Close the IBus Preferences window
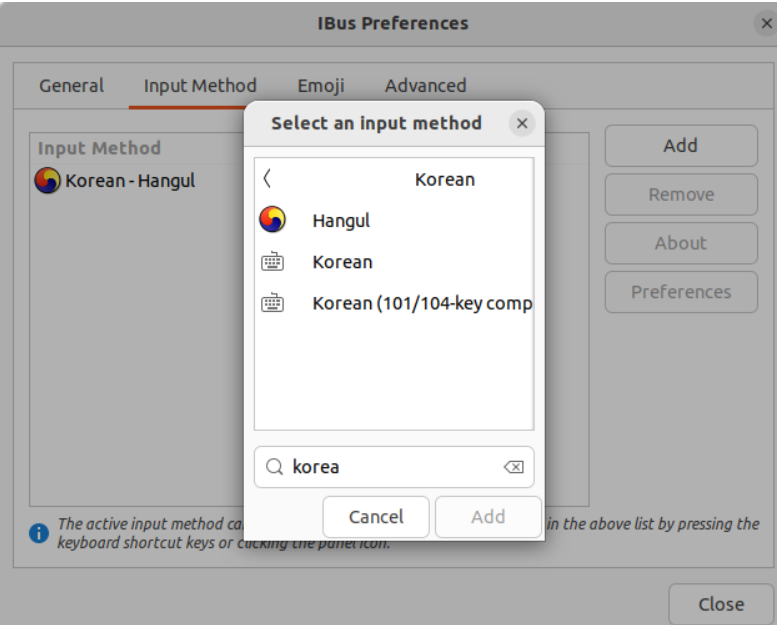Viewport: 777px width, 625px height. click(766, 23)
